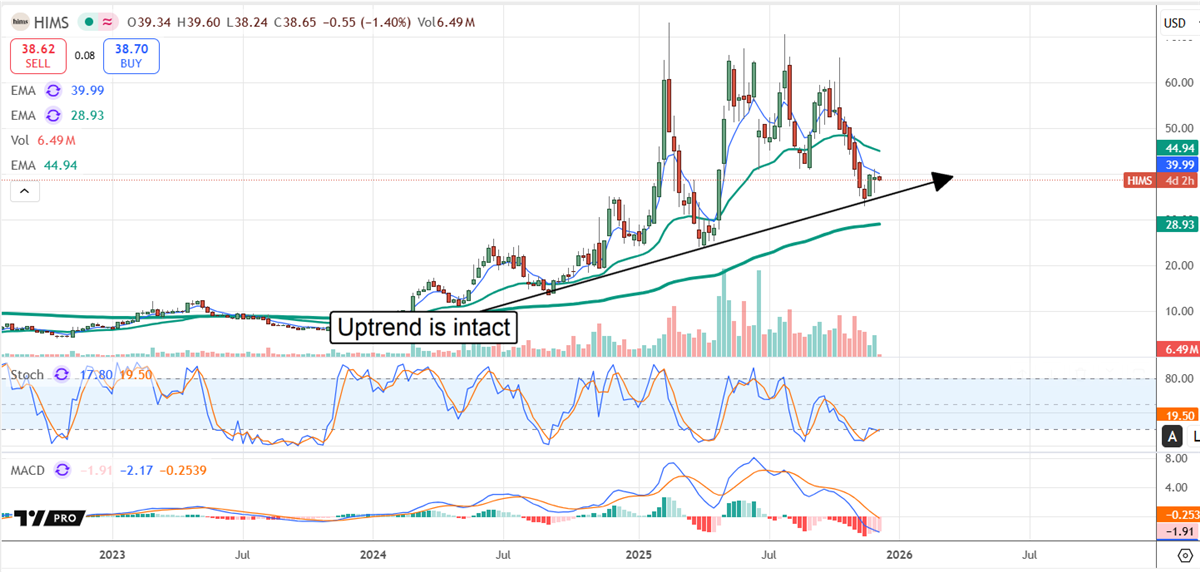Toggle auto scale with the A button

pyautogui.click(x=1171, y=436)
